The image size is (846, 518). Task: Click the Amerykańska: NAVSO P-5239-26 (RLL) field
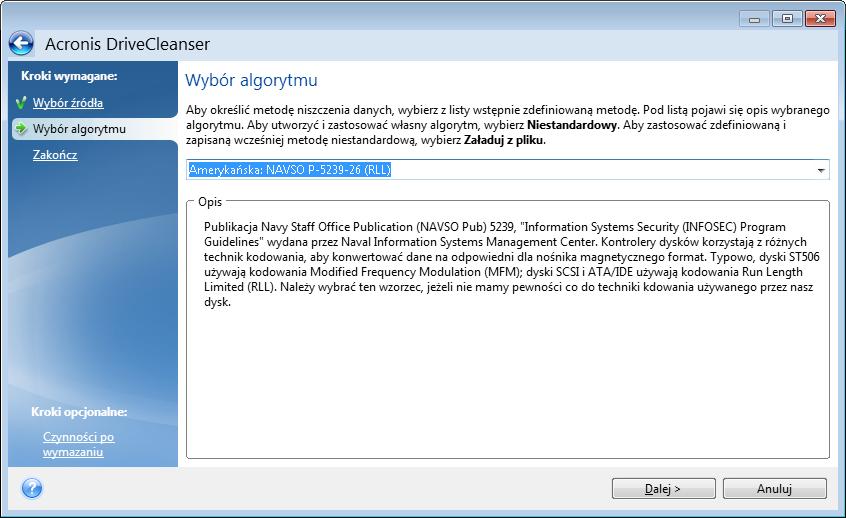pyautogui.click(x=508, y=170)
